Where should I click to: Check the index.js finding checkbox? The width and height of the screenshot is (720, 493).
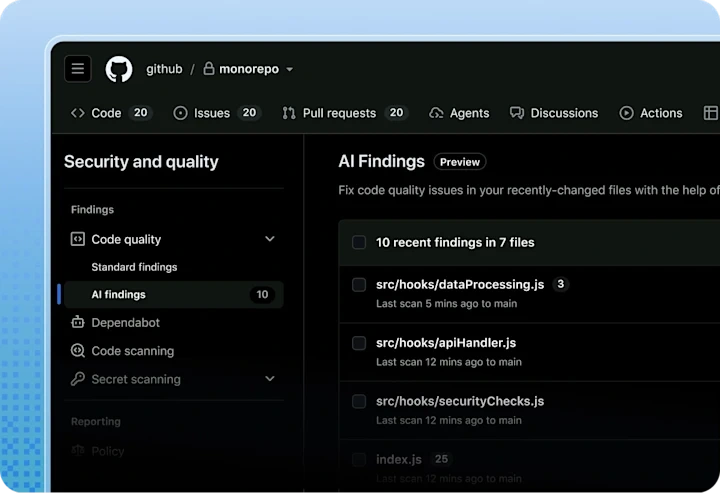pos(359,459)
